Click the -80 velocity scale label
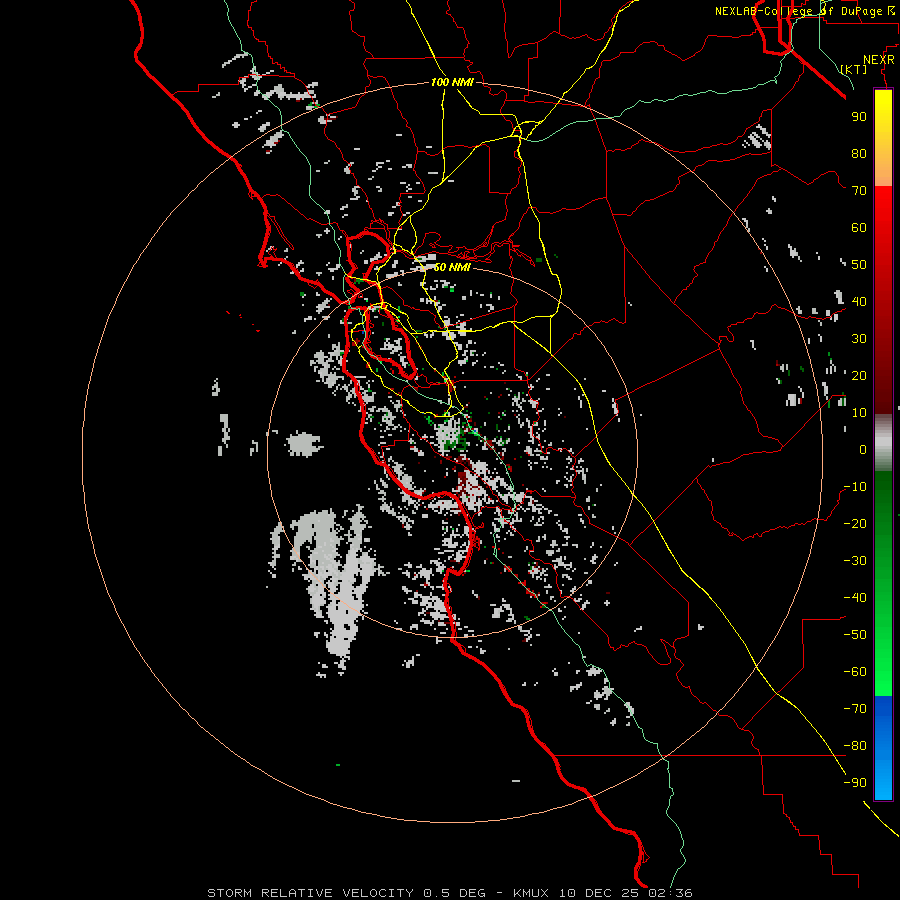Image resolution: width=900 pixels, height=900 pixels. [855, 746]
